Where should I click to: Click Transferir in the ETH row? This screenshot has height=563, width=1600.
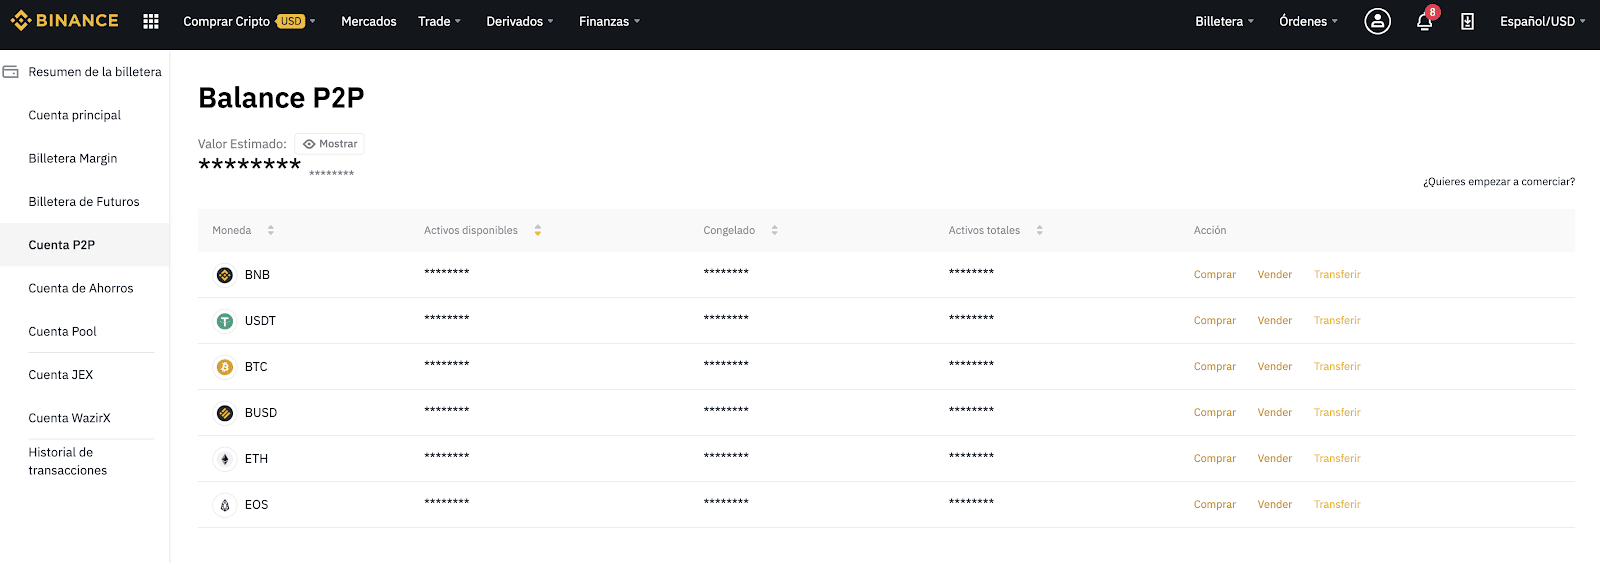1337,459
